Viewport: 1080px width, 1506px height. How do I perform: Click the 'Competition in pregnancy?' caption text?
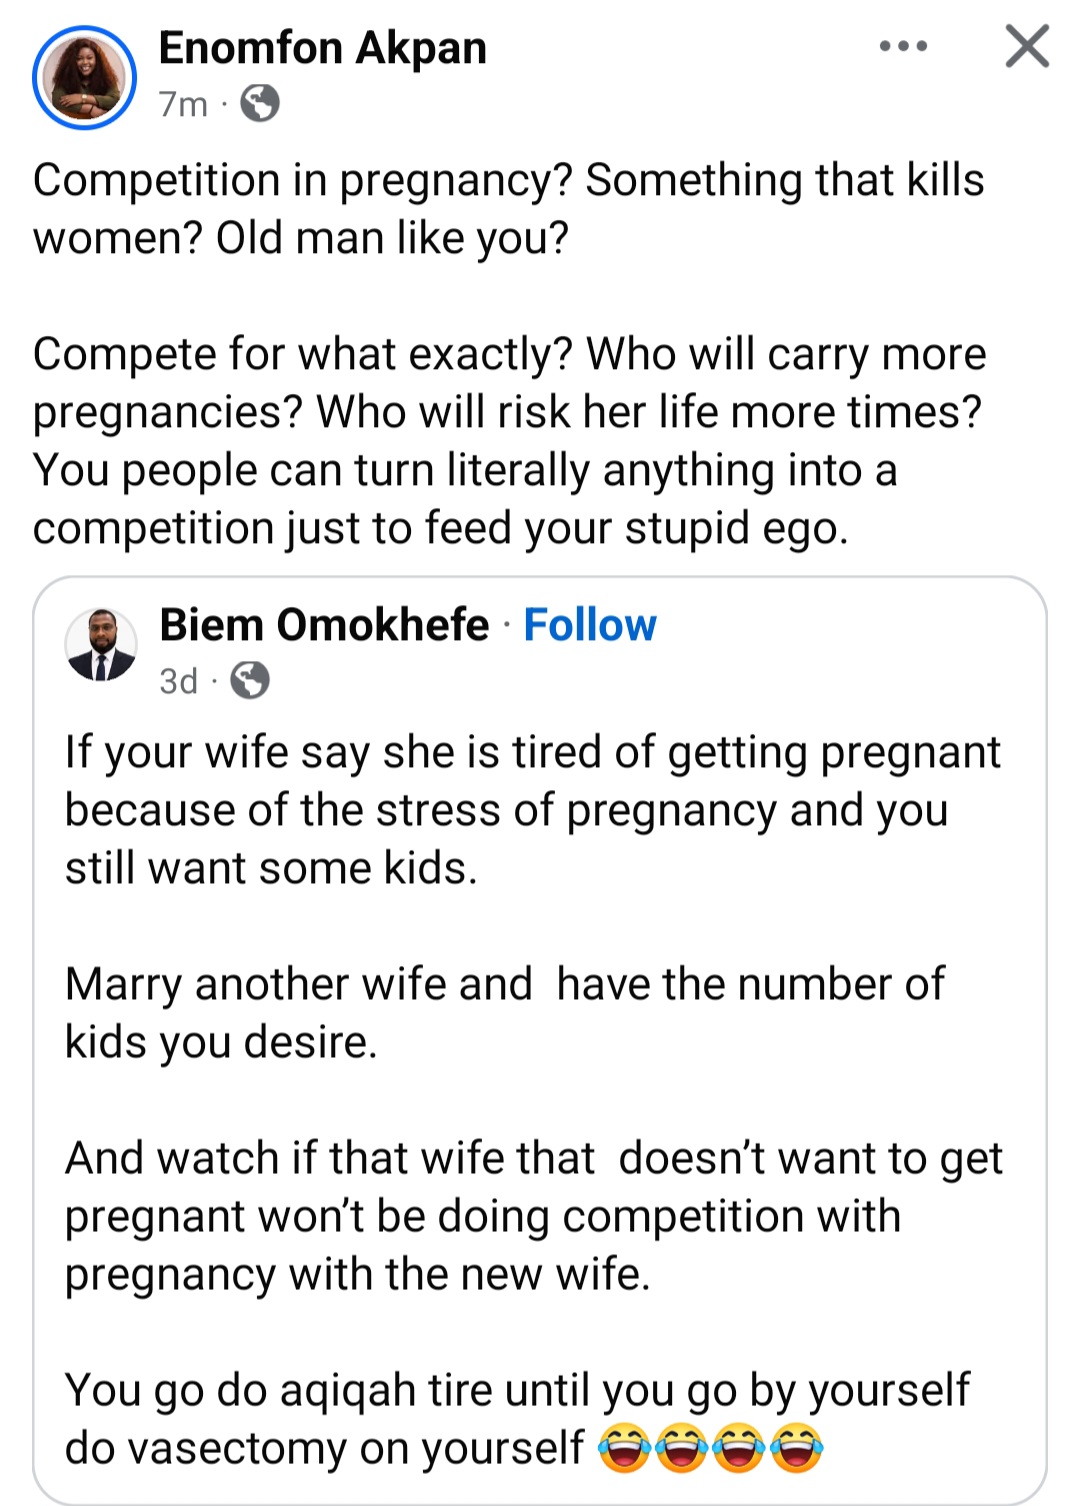509,209
